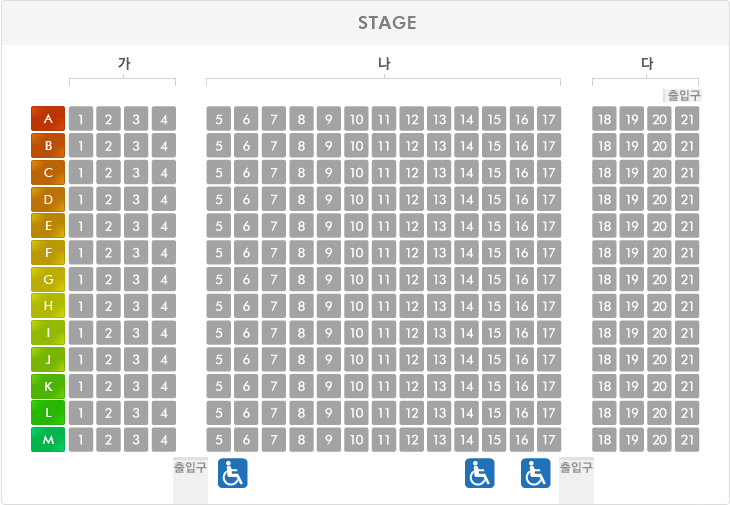Click the red row A label

tap(48, 119)
